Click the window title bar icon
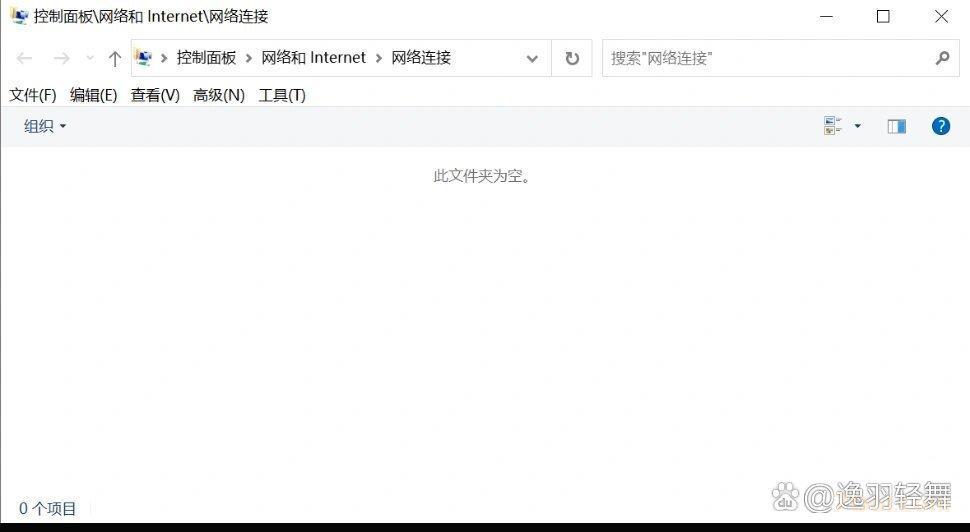 click(x=19, y=16)
